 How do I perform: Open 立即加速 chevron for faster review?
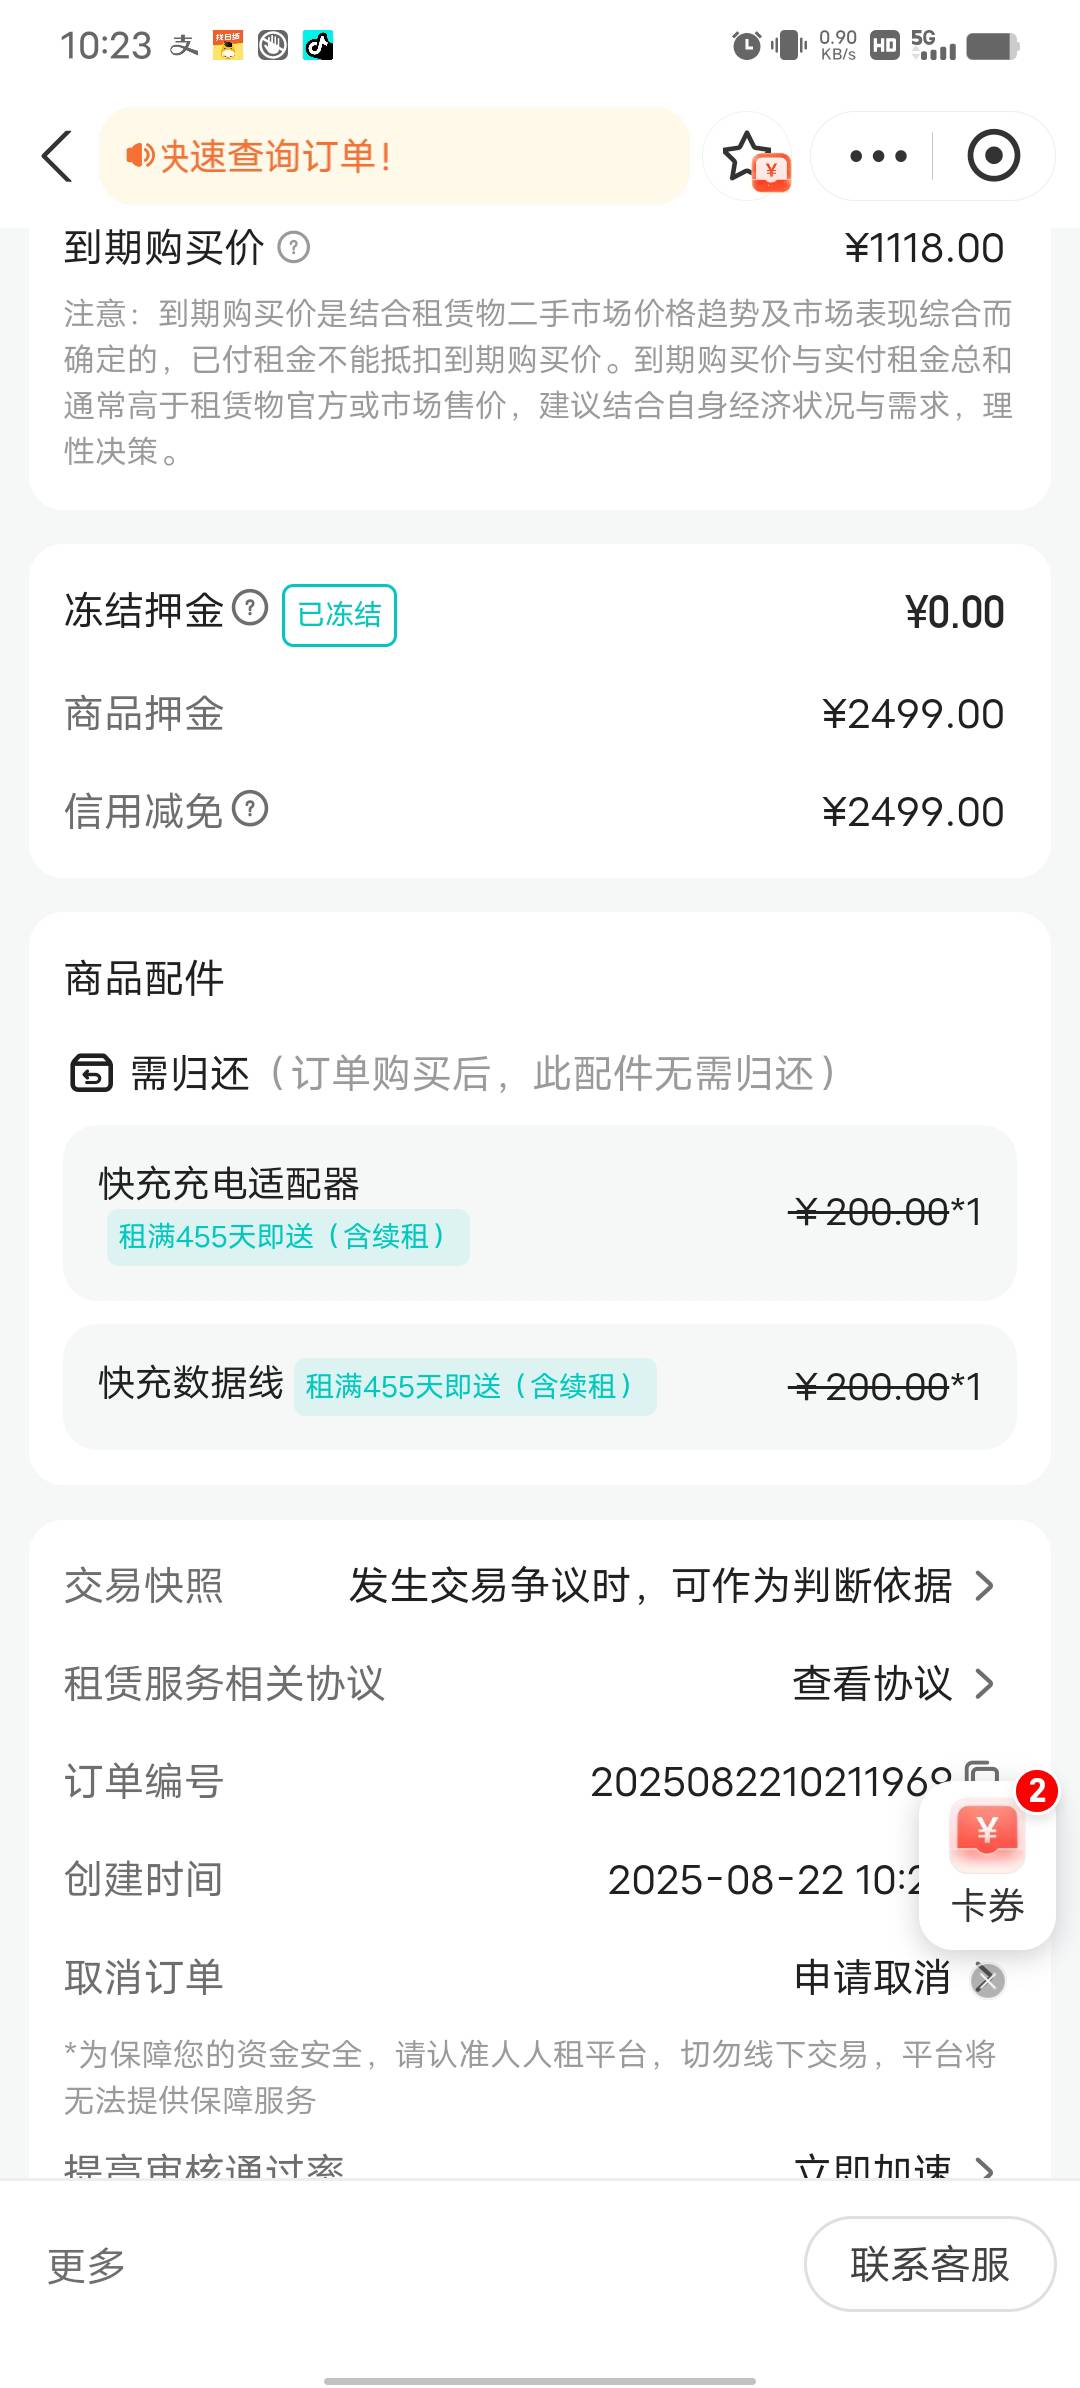[x=984, y=2168]
